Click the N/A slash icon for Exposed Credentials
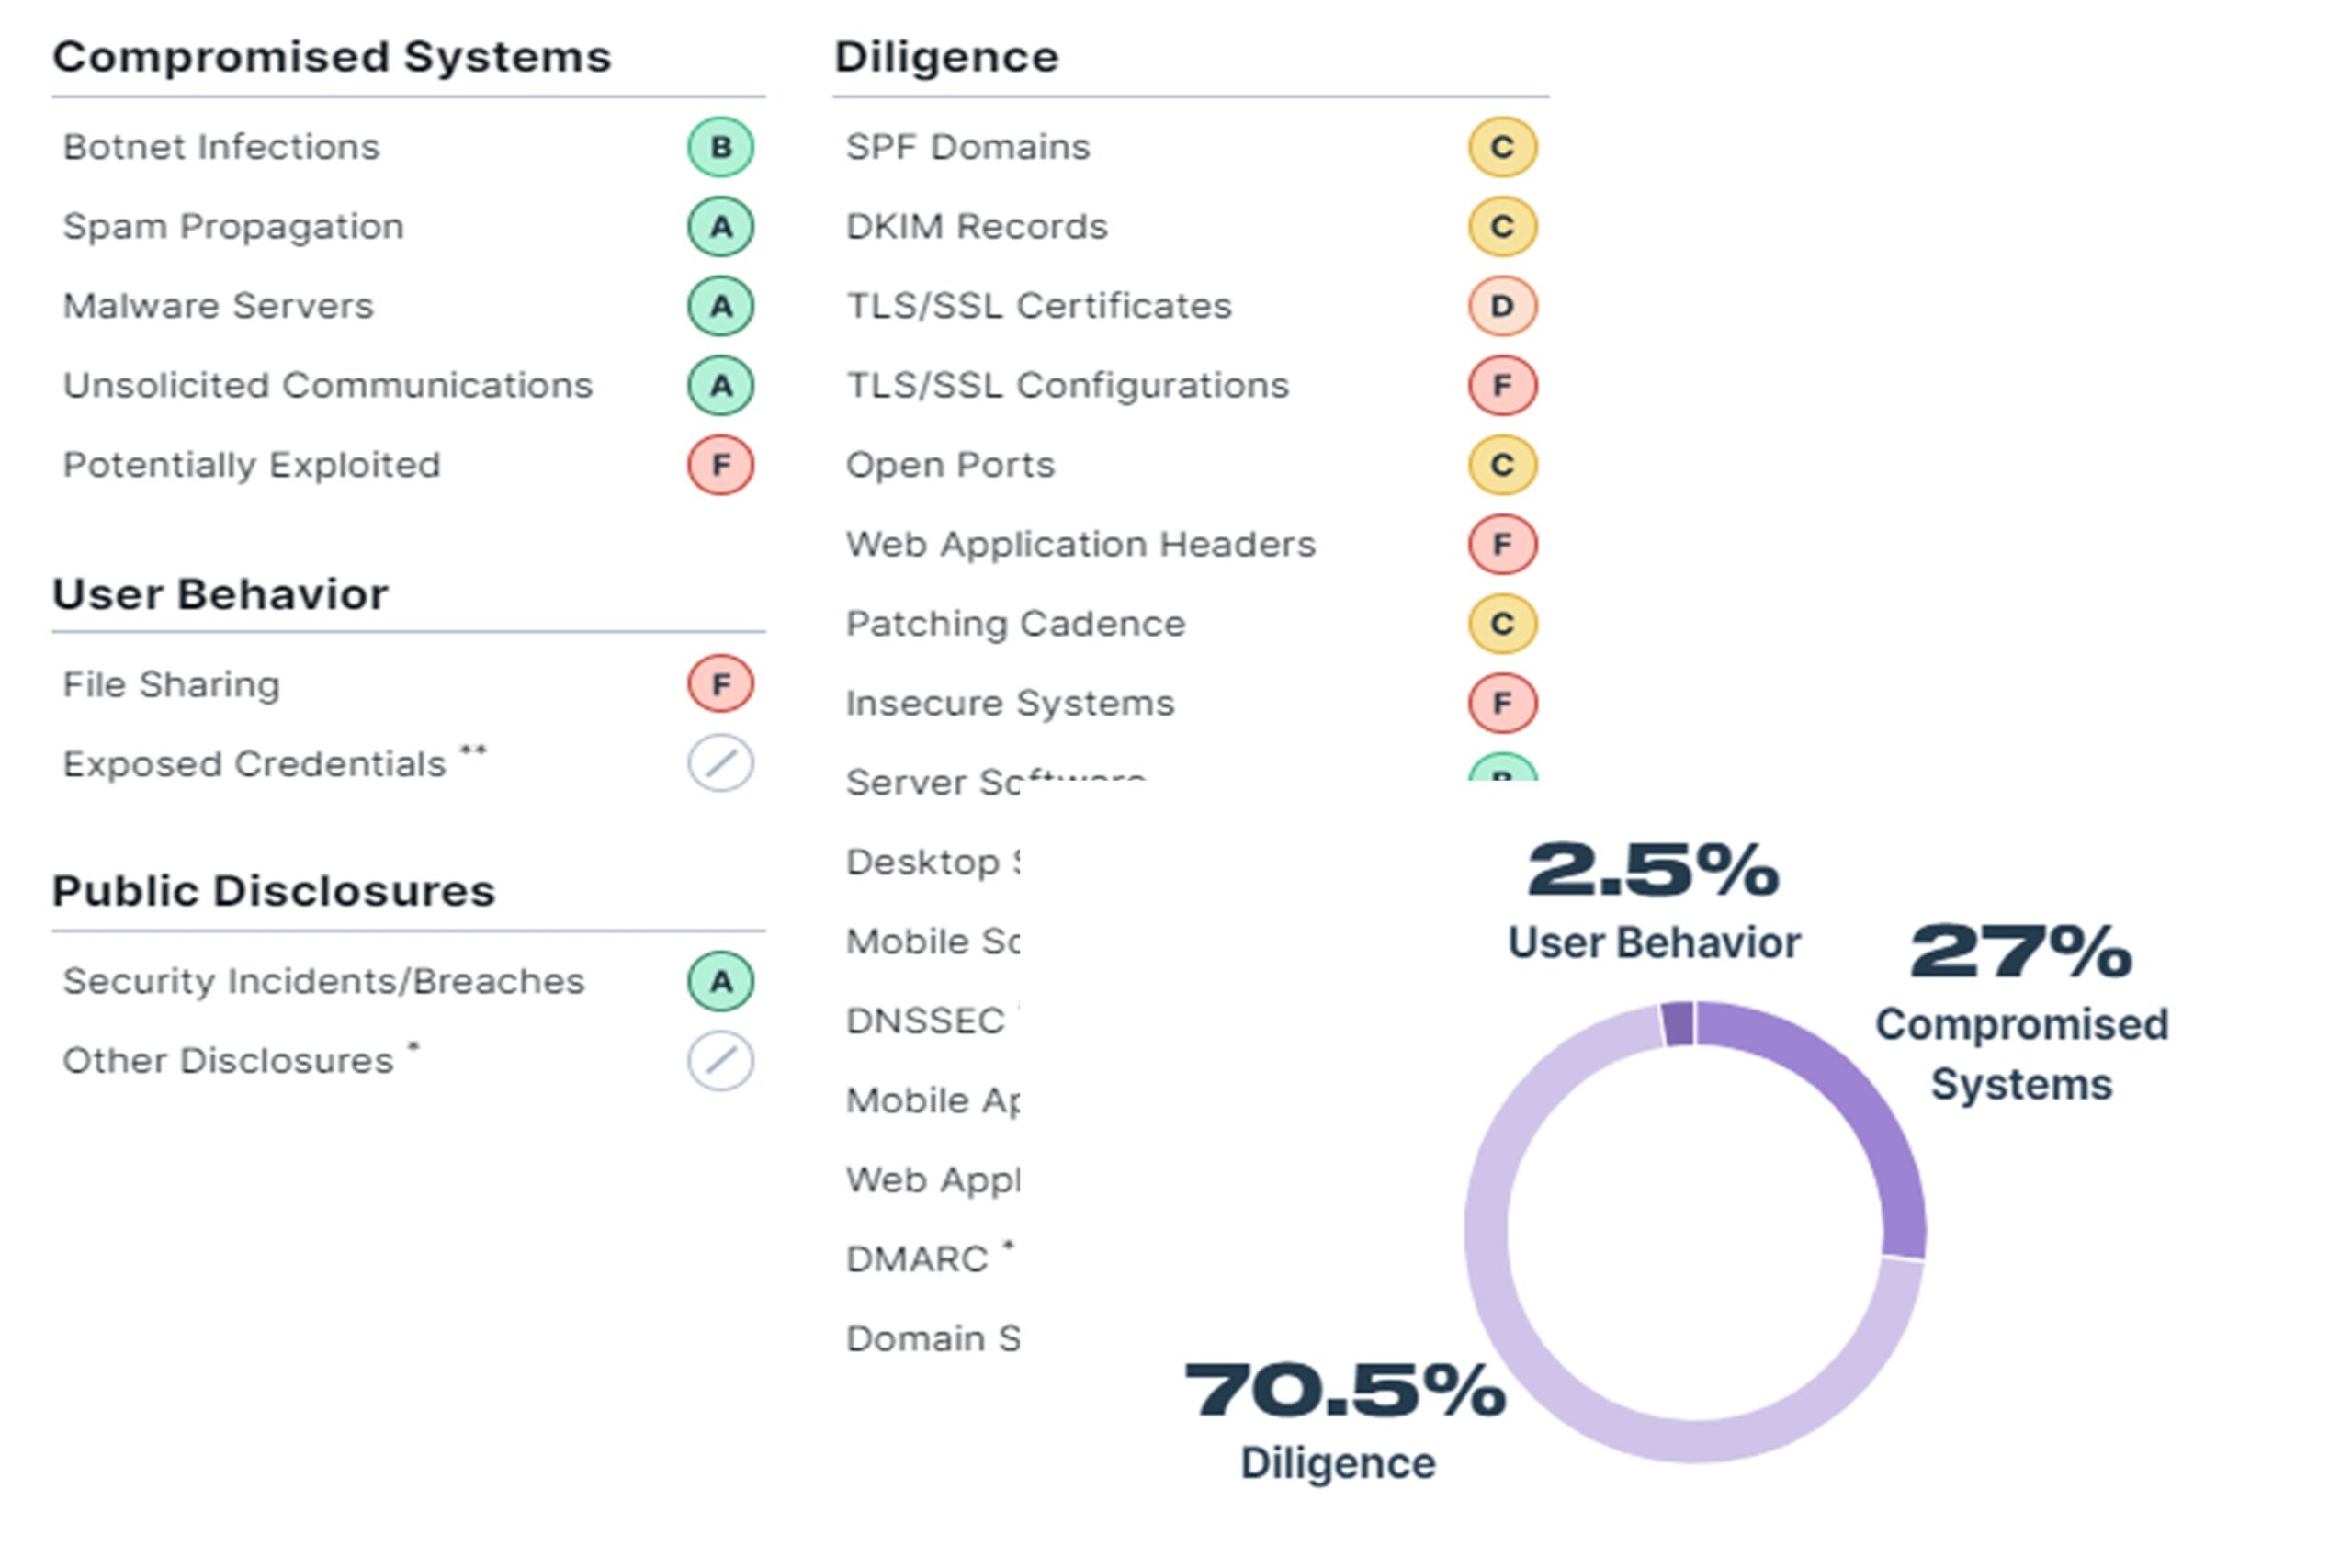Image resolution: width=2352 pixels, height=1568 pixels. click(720, 764)
